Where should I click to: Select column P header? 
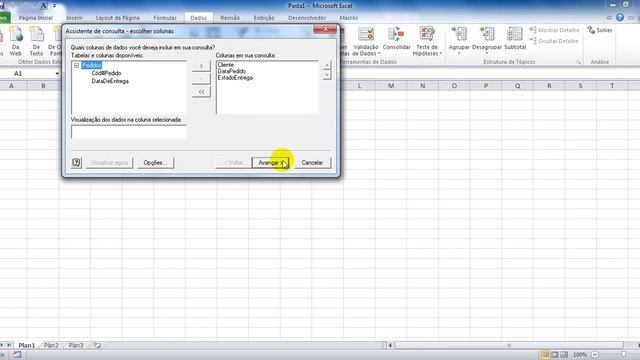[x=486, y=86]
